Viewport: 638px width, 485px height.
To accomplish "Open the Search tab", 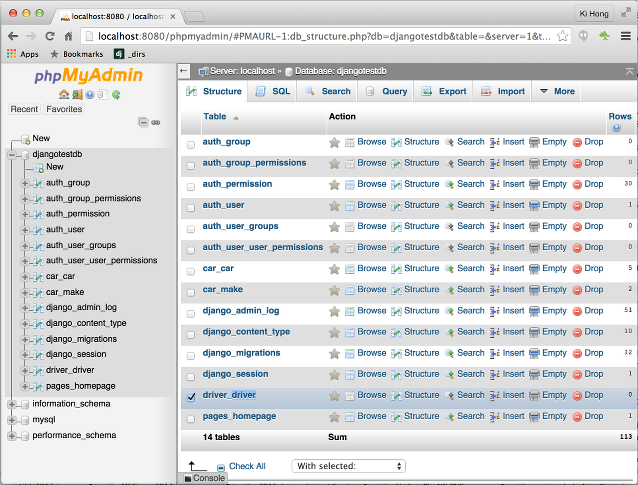I will pyautogui.click(x=327, y=92).
